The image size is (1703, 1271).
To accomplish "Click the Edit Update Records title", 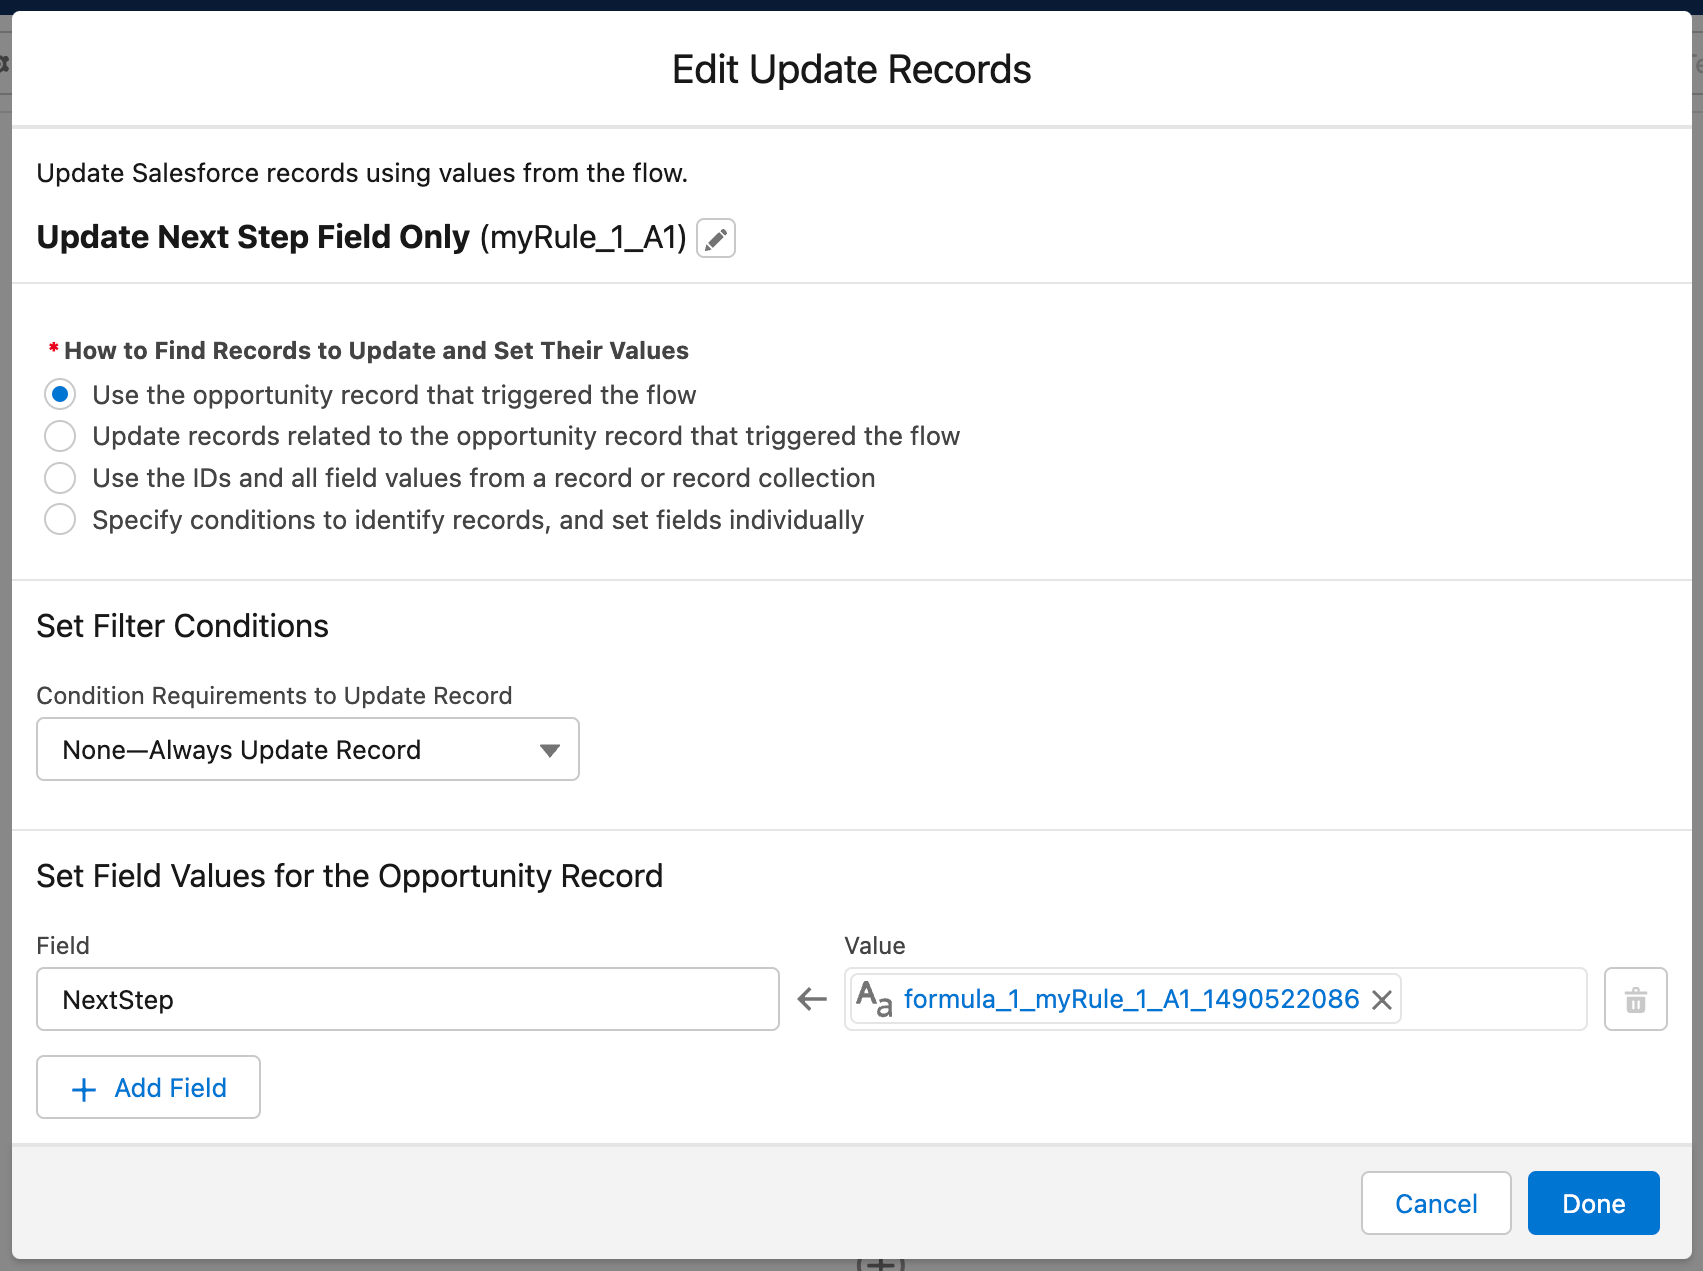I will (x=851, y=70).
